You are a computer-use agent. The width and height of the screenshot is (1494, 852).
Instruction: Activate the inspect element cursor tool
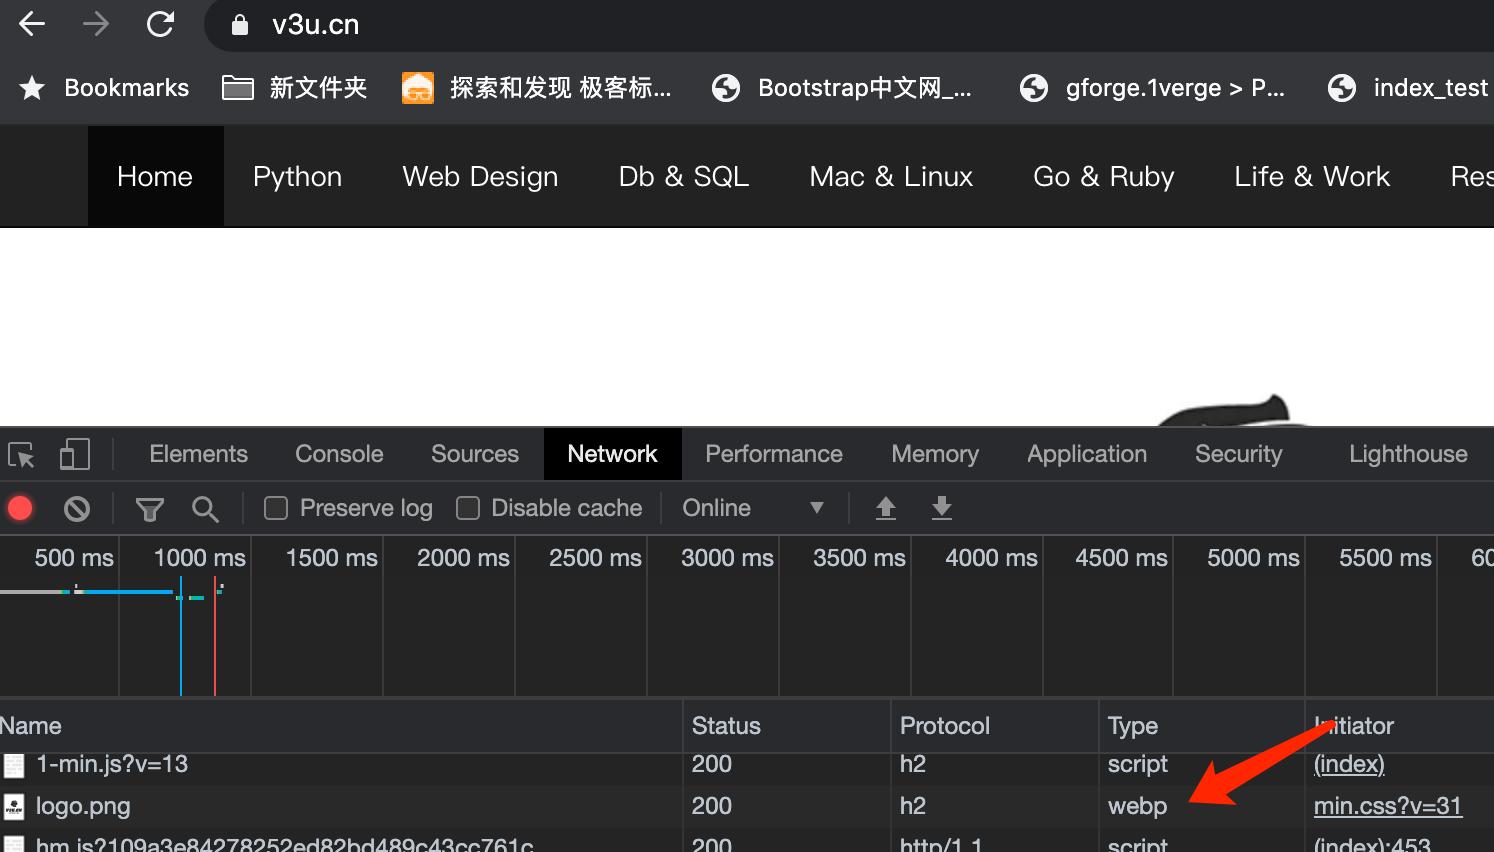tap(21, 454)
